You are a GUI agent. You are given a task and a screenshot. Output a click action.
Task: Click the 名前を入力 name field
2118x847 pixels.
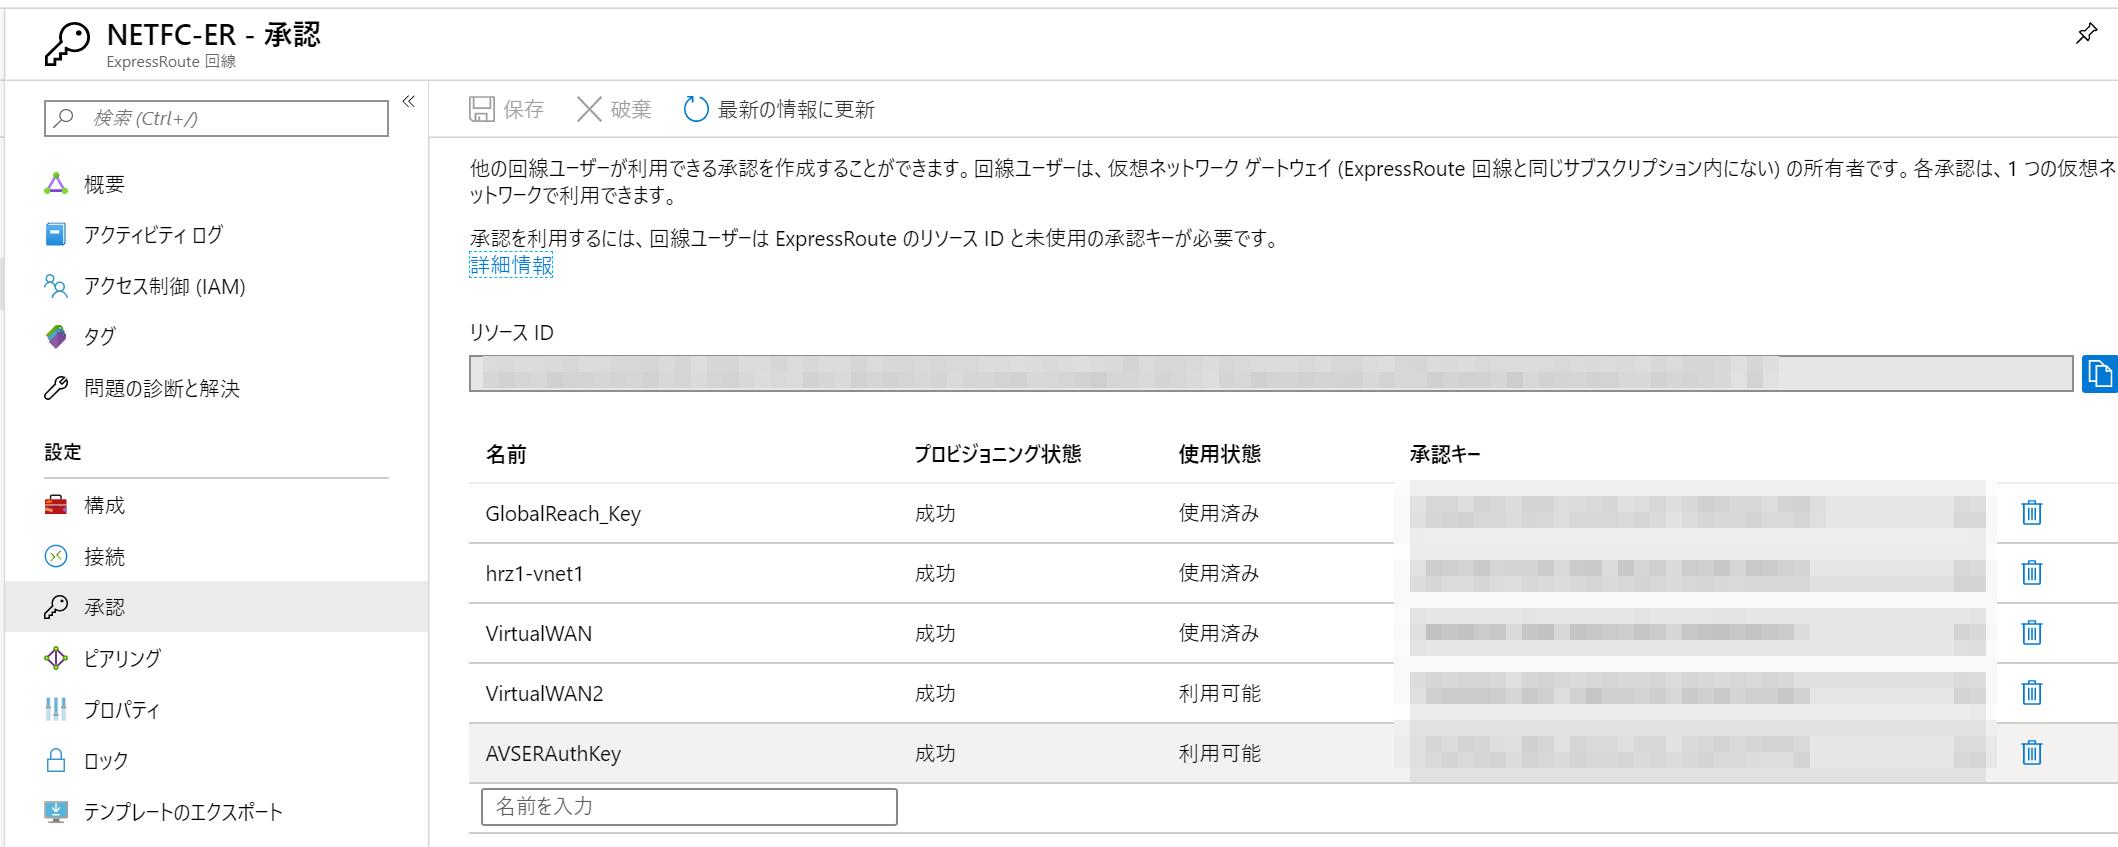coord(689,807)
